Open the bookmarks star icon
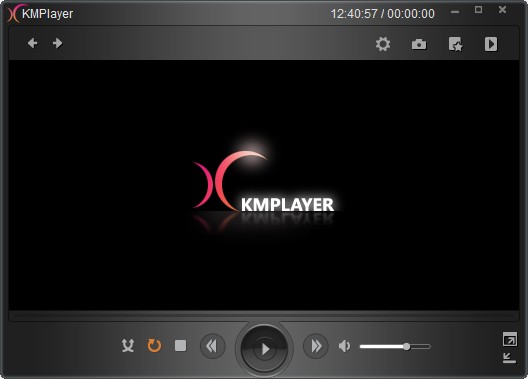 tap(456, 44)
